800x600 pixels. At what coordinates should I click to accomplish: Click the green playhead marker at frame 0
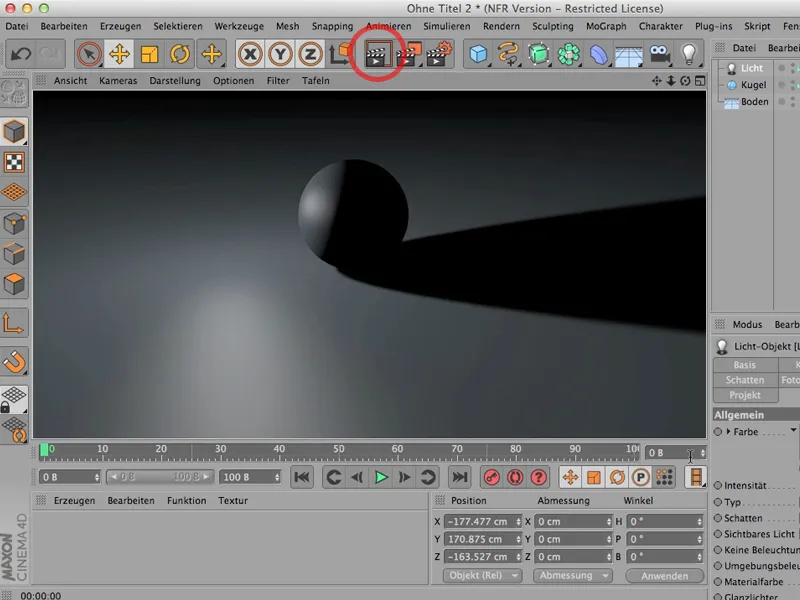pyautogui.click(x=44, y=449)
